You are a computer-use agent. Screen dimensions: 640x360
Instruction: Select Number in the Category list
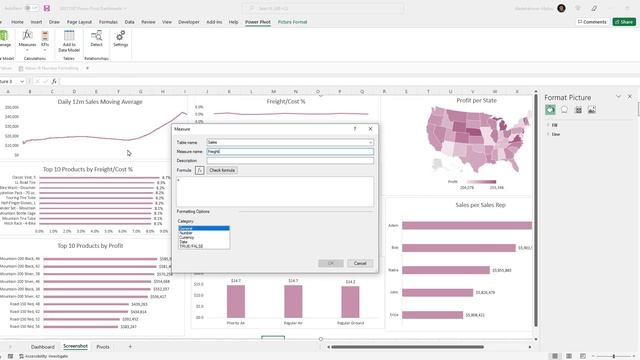pyautogui.click(x=204, y=233)
